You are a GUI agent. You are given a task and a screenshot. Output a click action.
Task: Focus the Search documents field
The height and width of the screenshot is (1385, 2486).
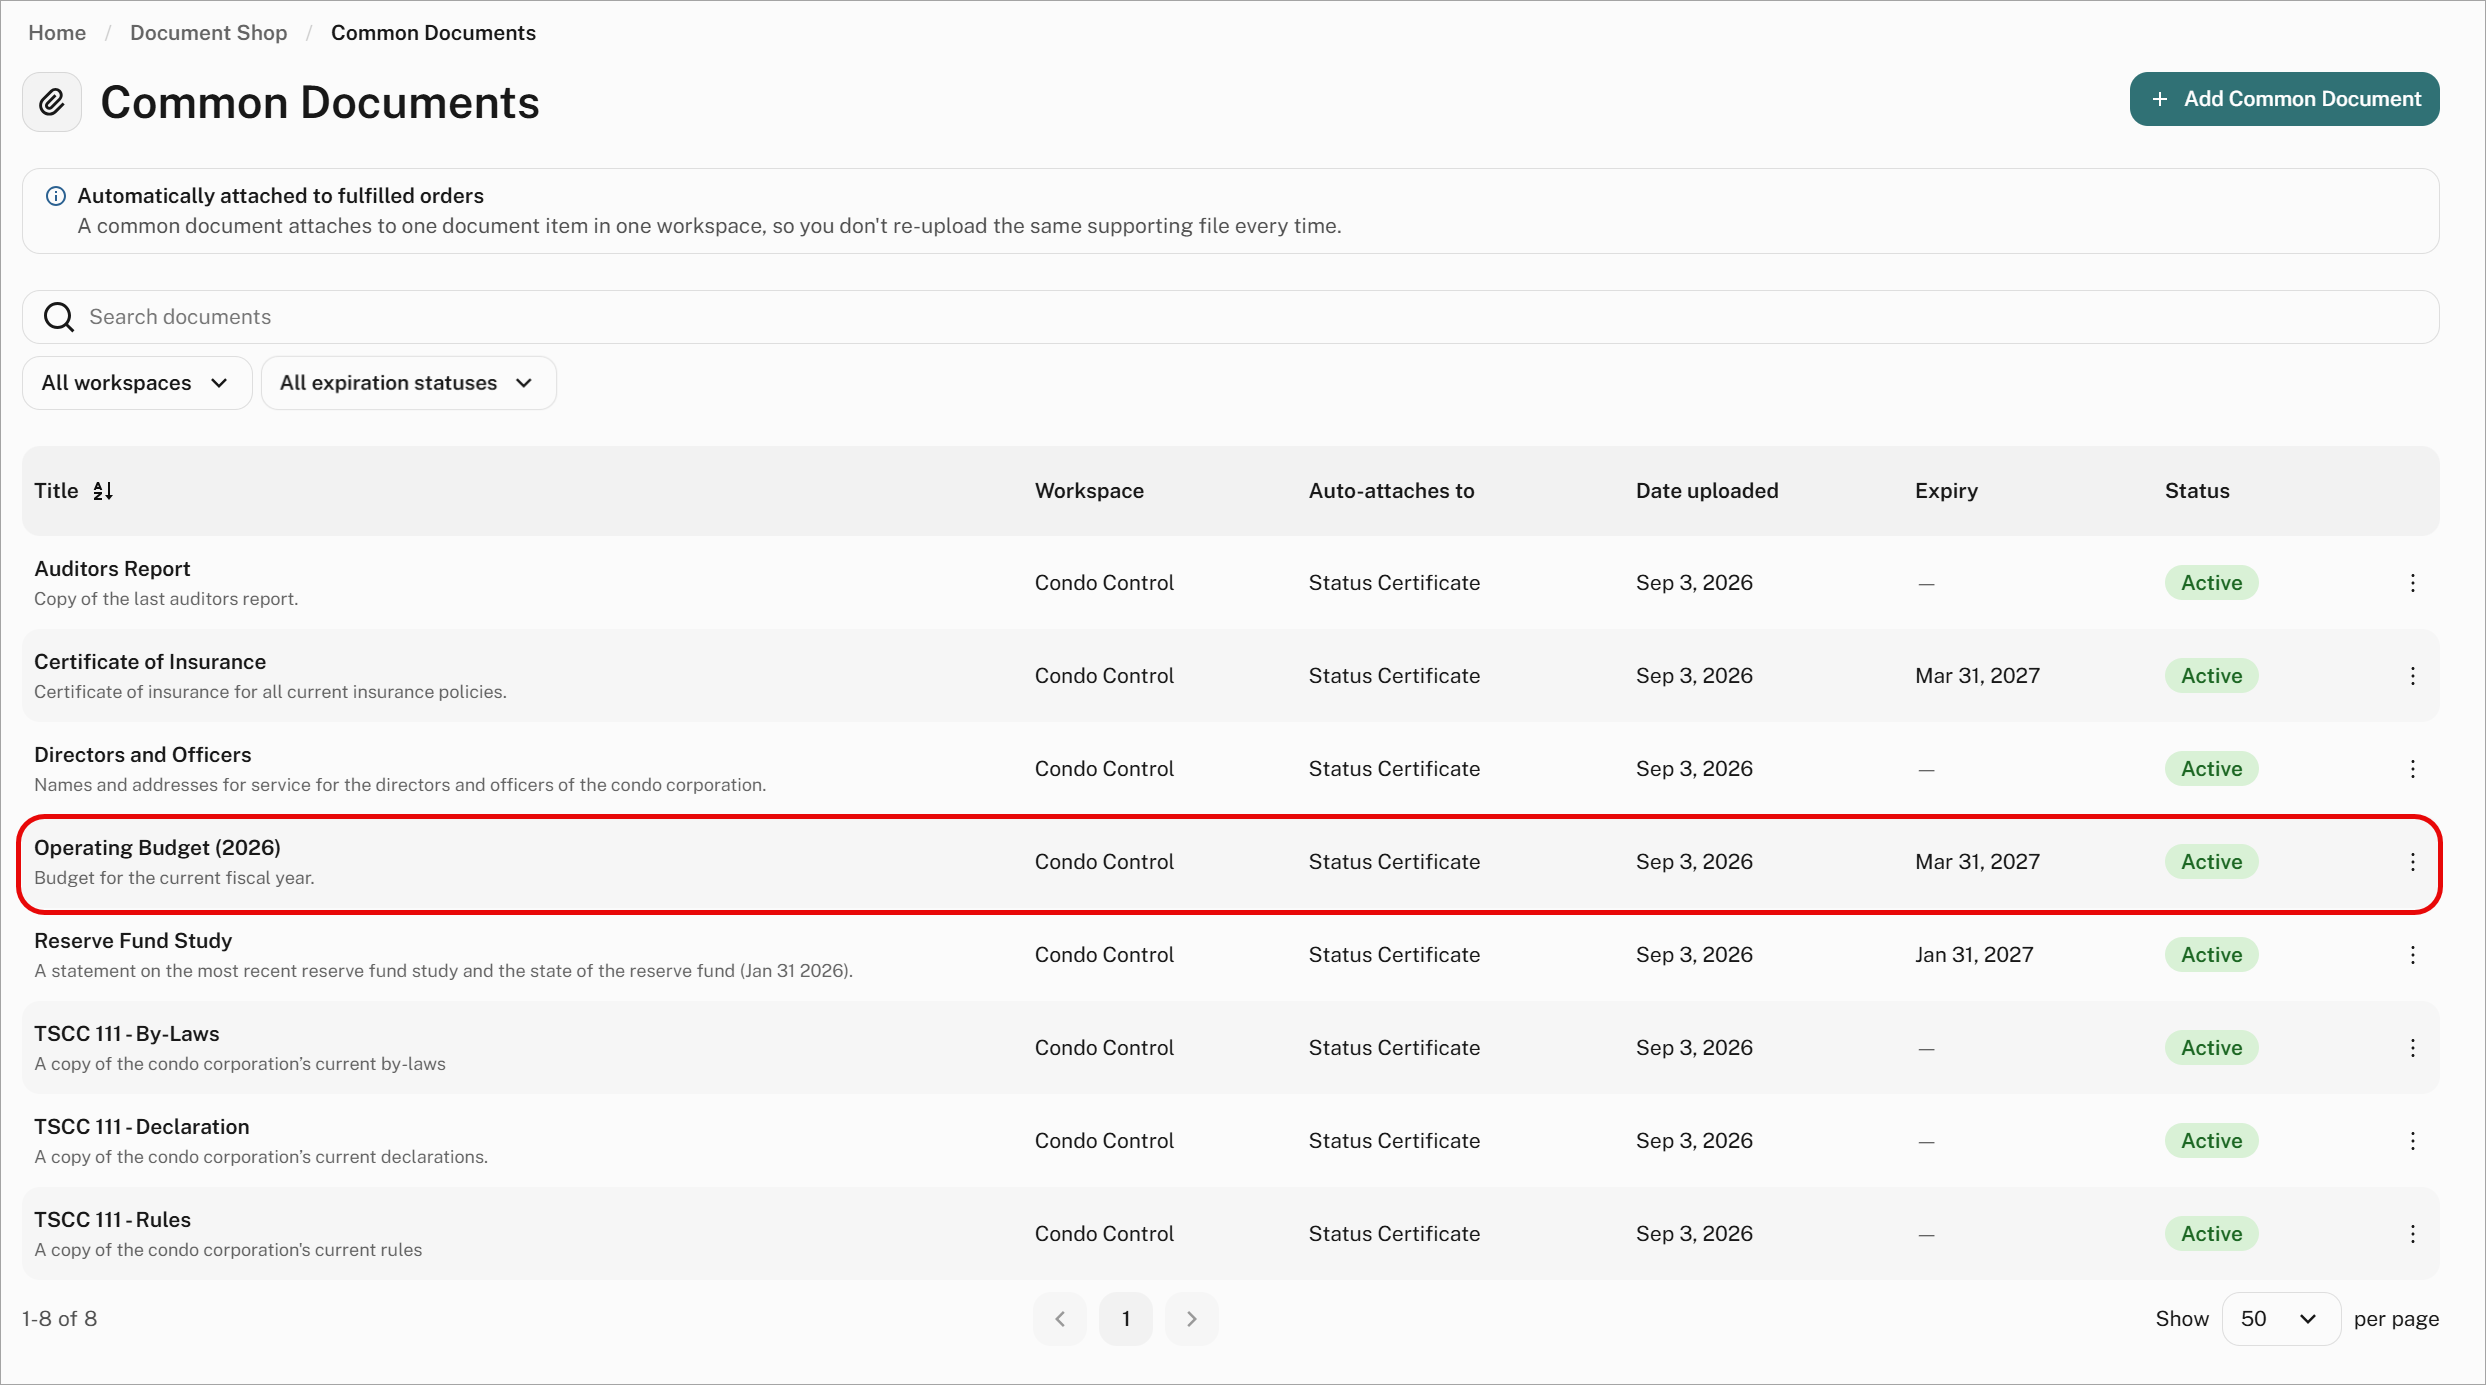point(1231,317)
